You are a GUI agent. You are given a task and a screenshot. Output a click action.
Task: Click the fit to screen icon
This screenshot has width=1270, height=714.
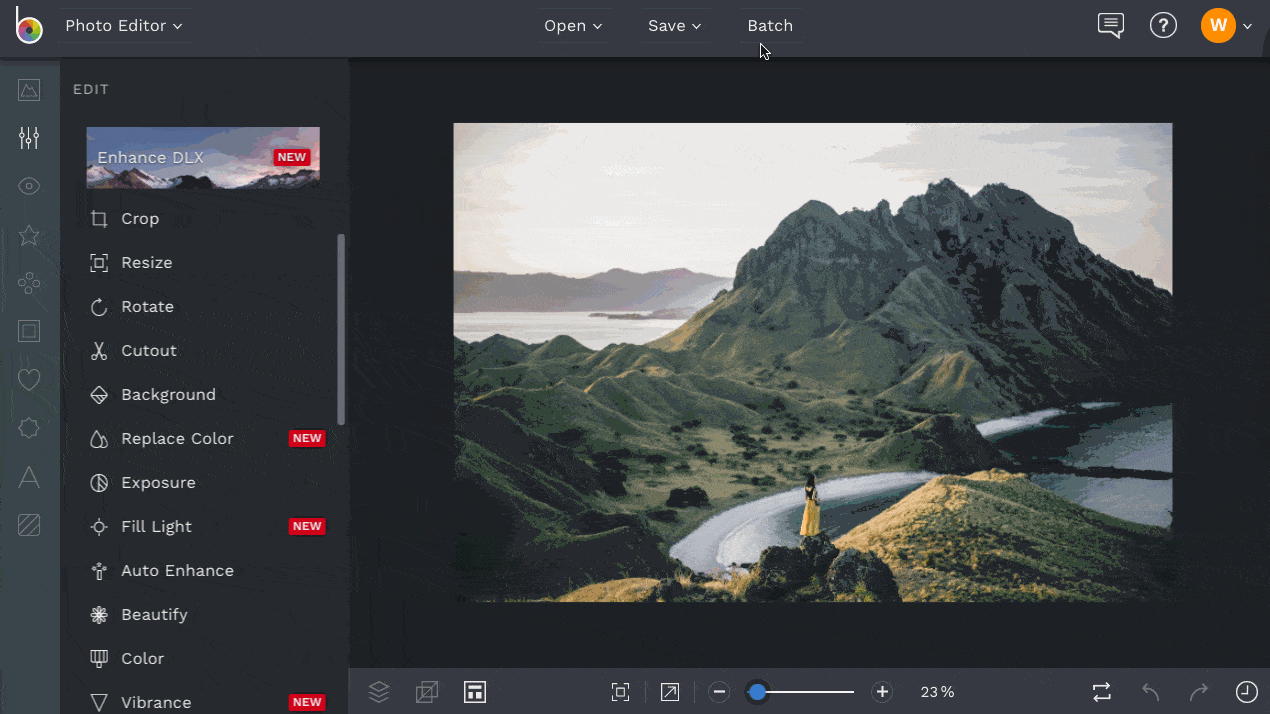(x=621, y=692)
